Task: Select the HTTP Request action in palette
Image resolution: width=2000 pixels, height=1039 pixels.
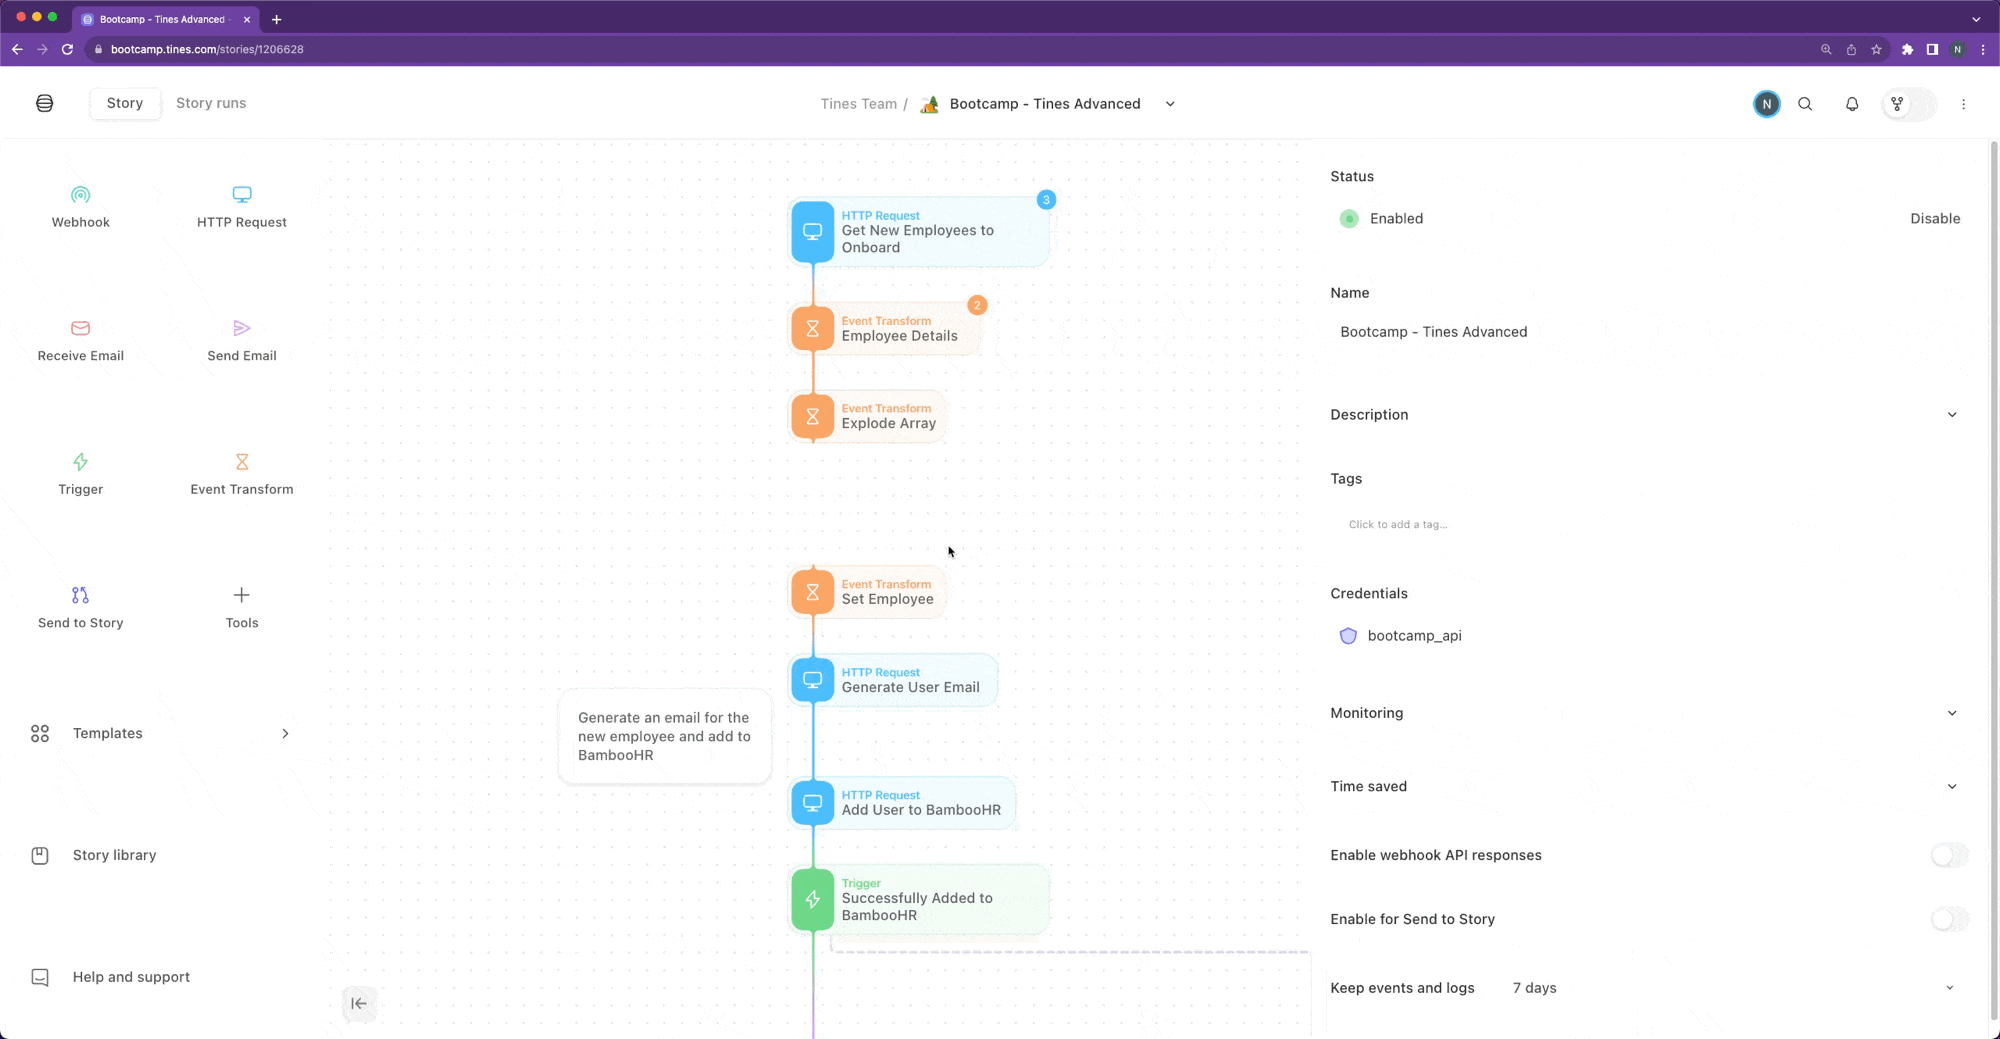Action: tap(241, 207)
